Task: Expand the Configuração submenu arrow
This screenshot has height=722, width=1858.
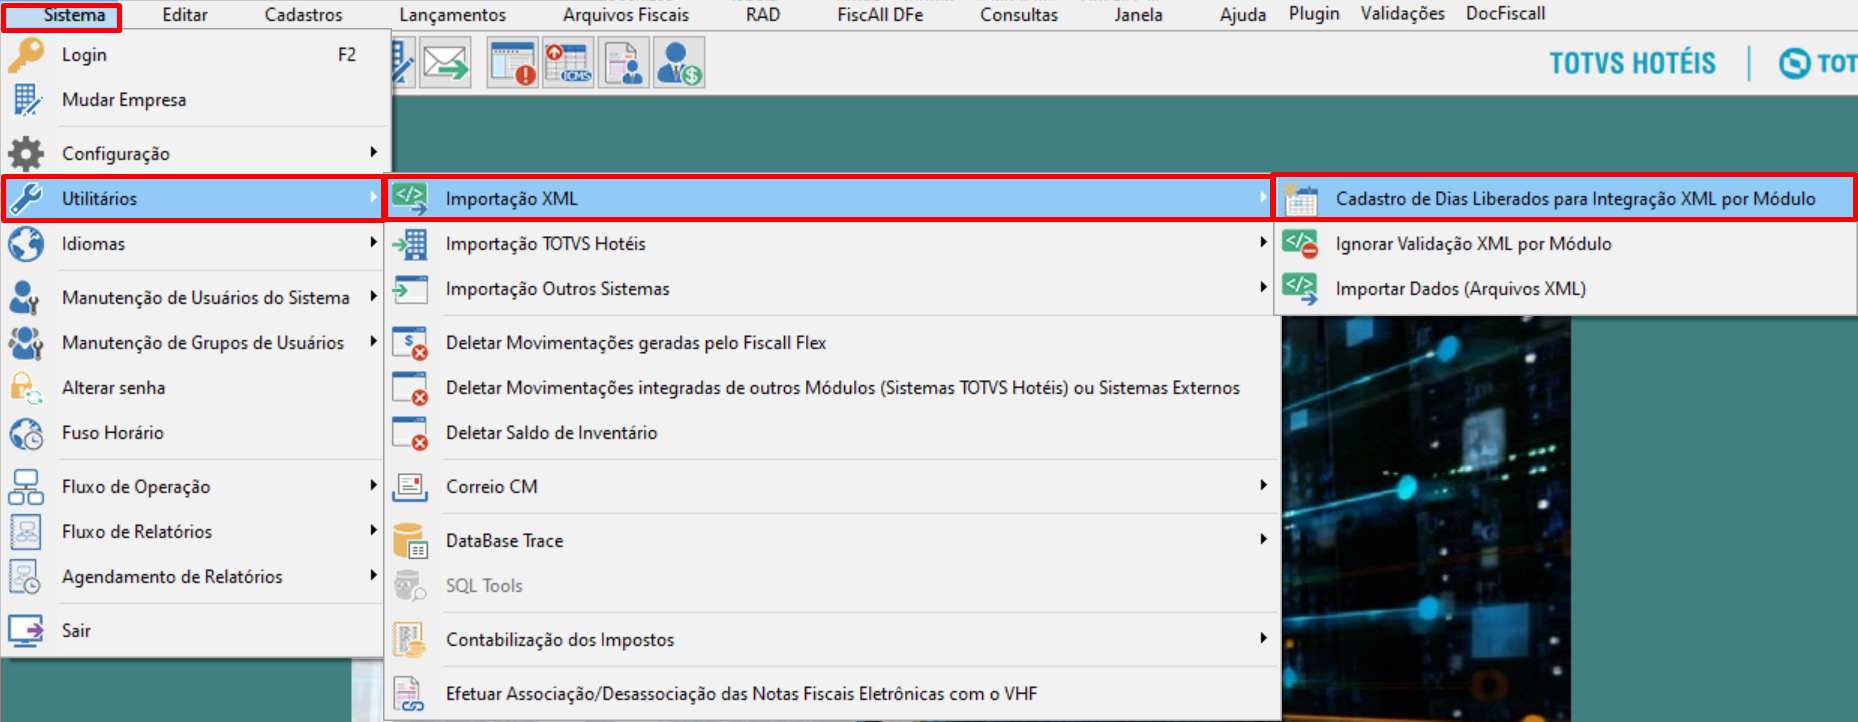Action: (x=373, y=152)
